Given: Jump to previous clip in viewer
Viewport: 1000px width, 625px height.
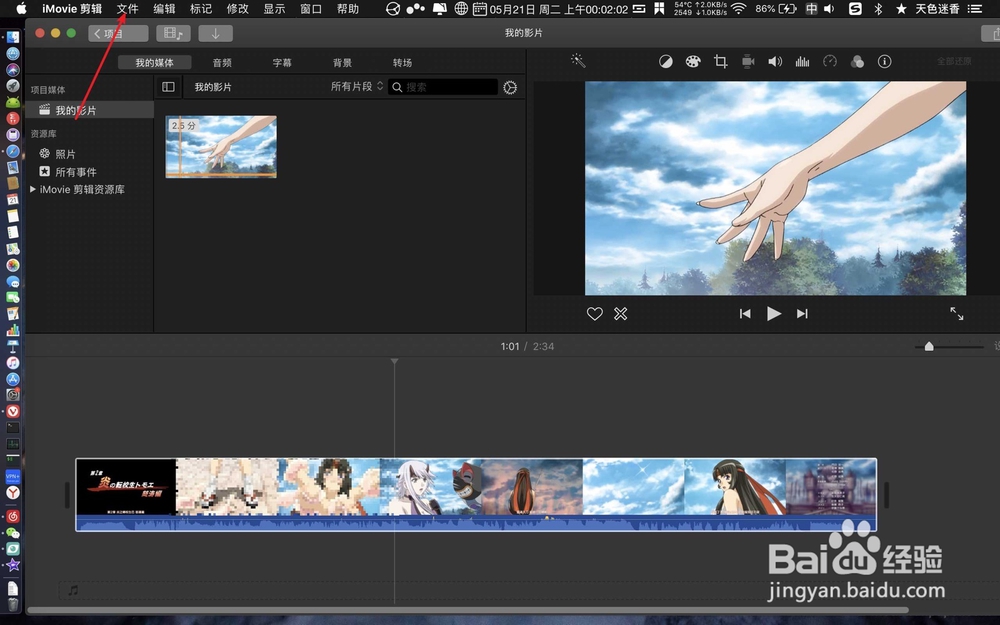Looking at the screenshot, I should pyautogui.click(x=745, y=314).
